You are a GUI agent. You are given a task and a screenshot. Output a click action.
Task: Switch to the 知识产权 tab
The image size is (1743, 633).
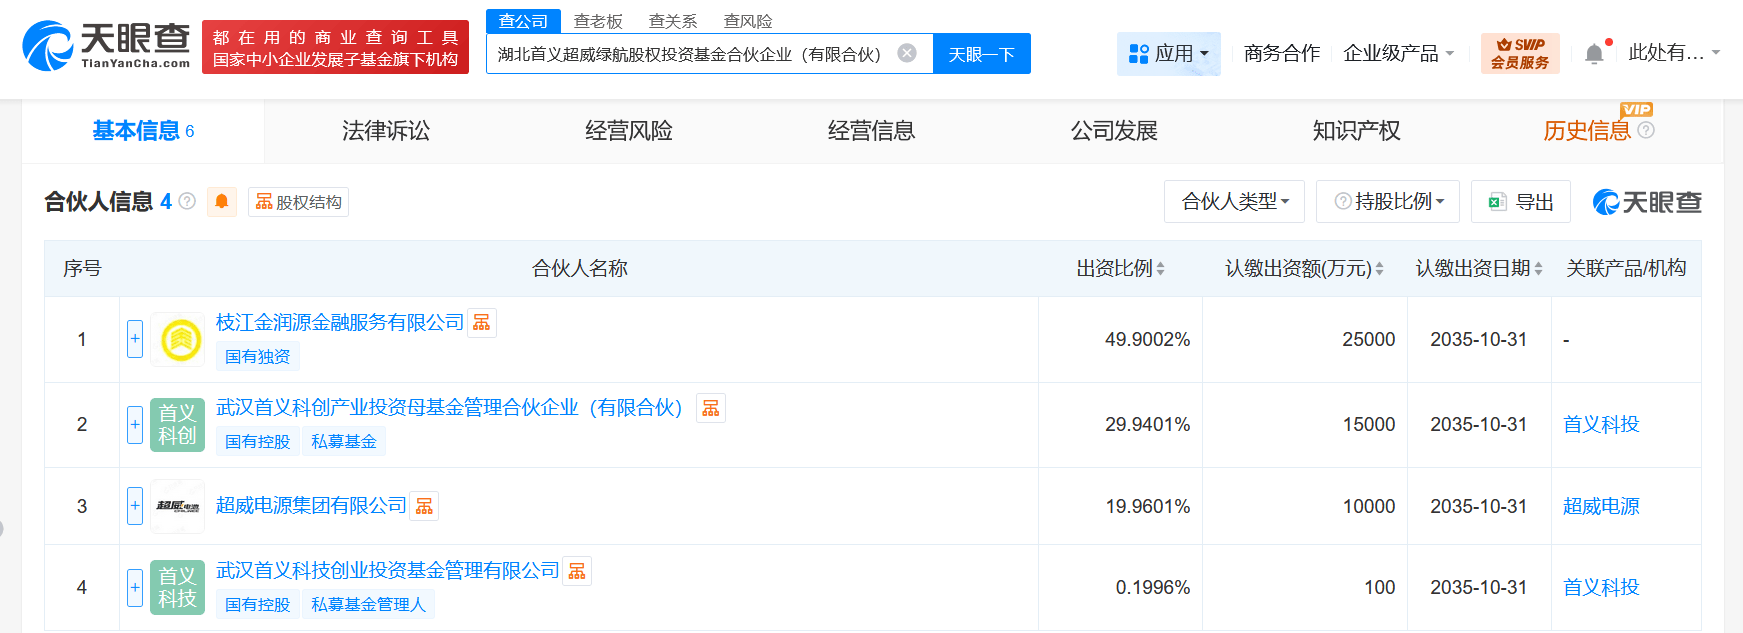(1356, 131)
